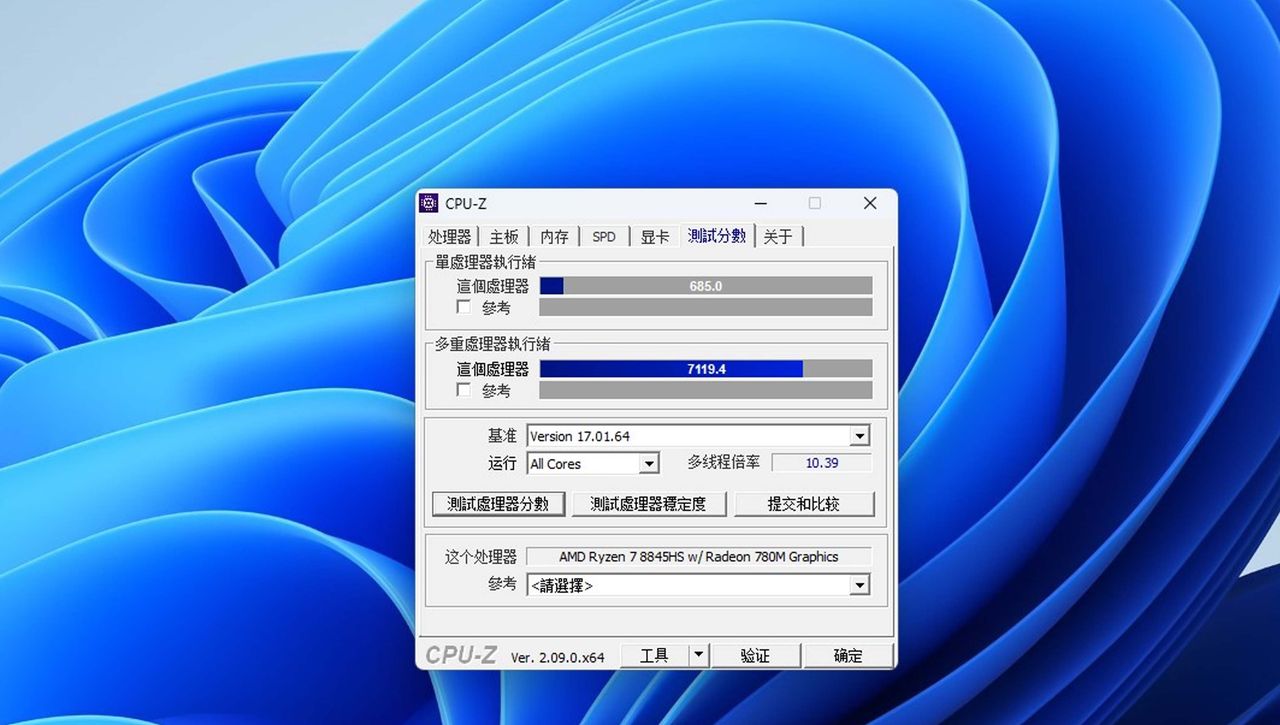Open the 基准 Version 17.01.64 dropdown
The width and height of the screenshot is (1280, 725).
698,436
